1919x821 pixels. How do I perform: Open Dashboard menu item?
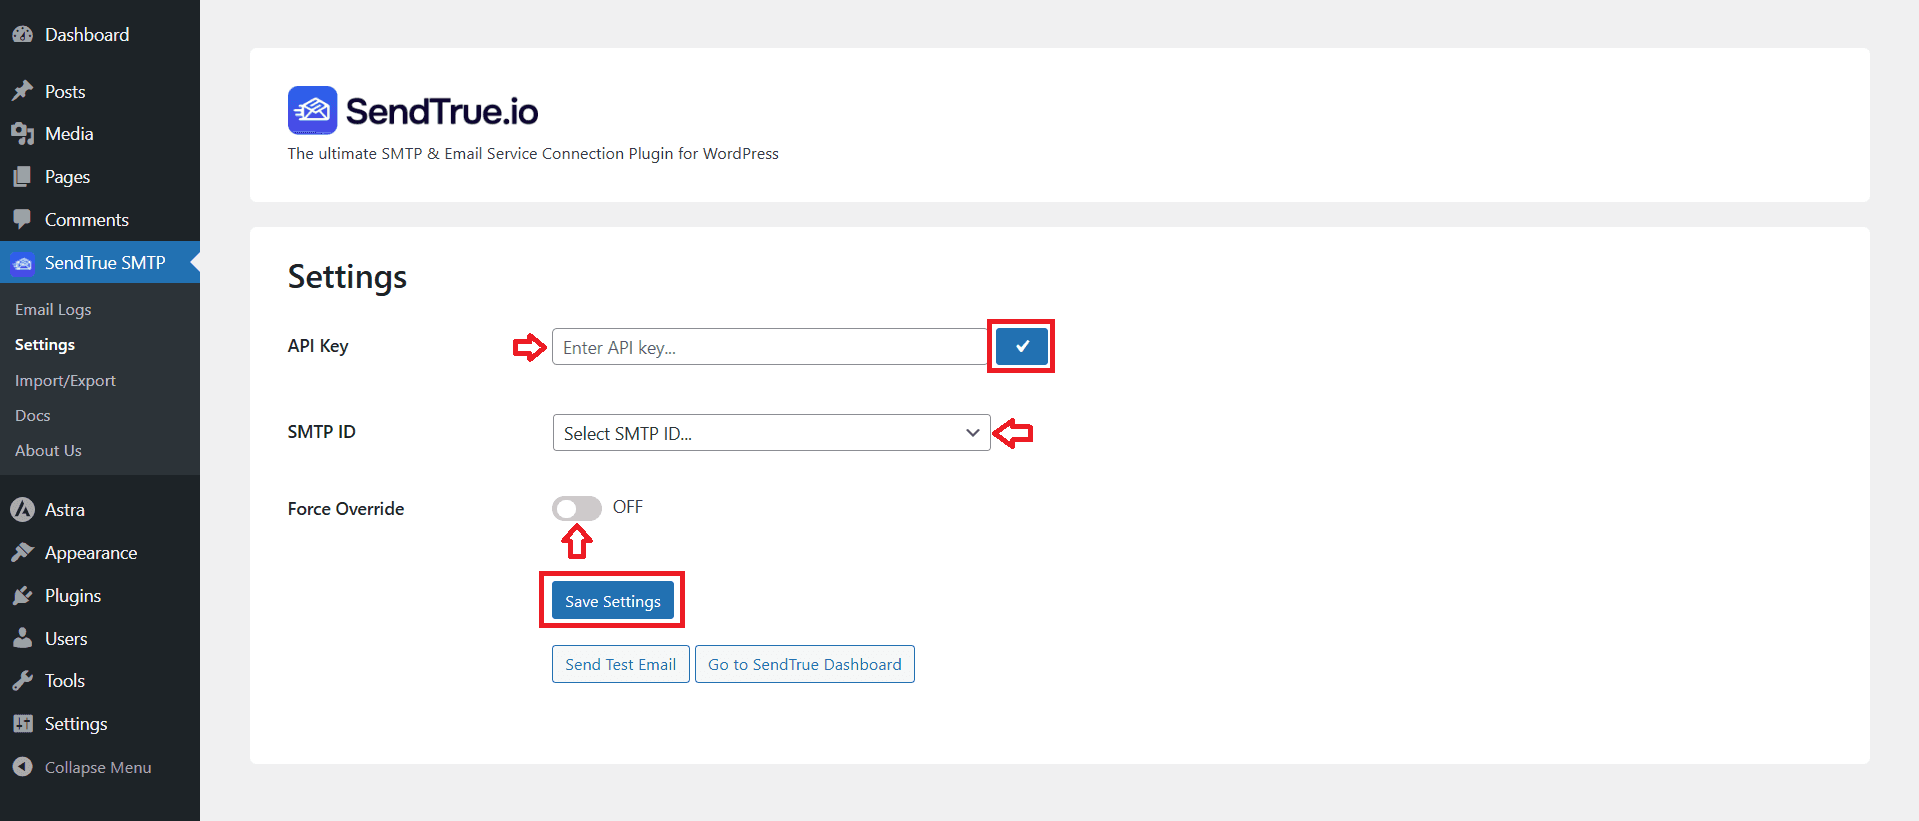[100, 34]
